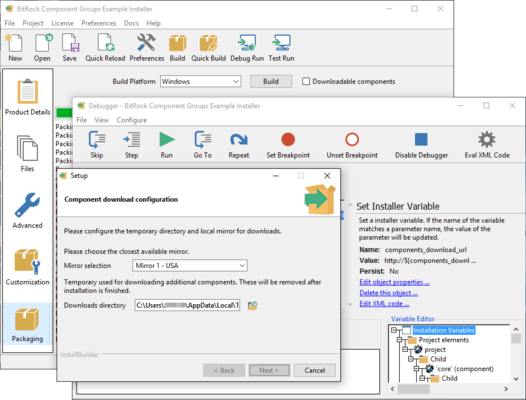This screenshot has width=526, height=400.
Task: Launch Debug Run from the toolbar
Action: tap(247, 48)
